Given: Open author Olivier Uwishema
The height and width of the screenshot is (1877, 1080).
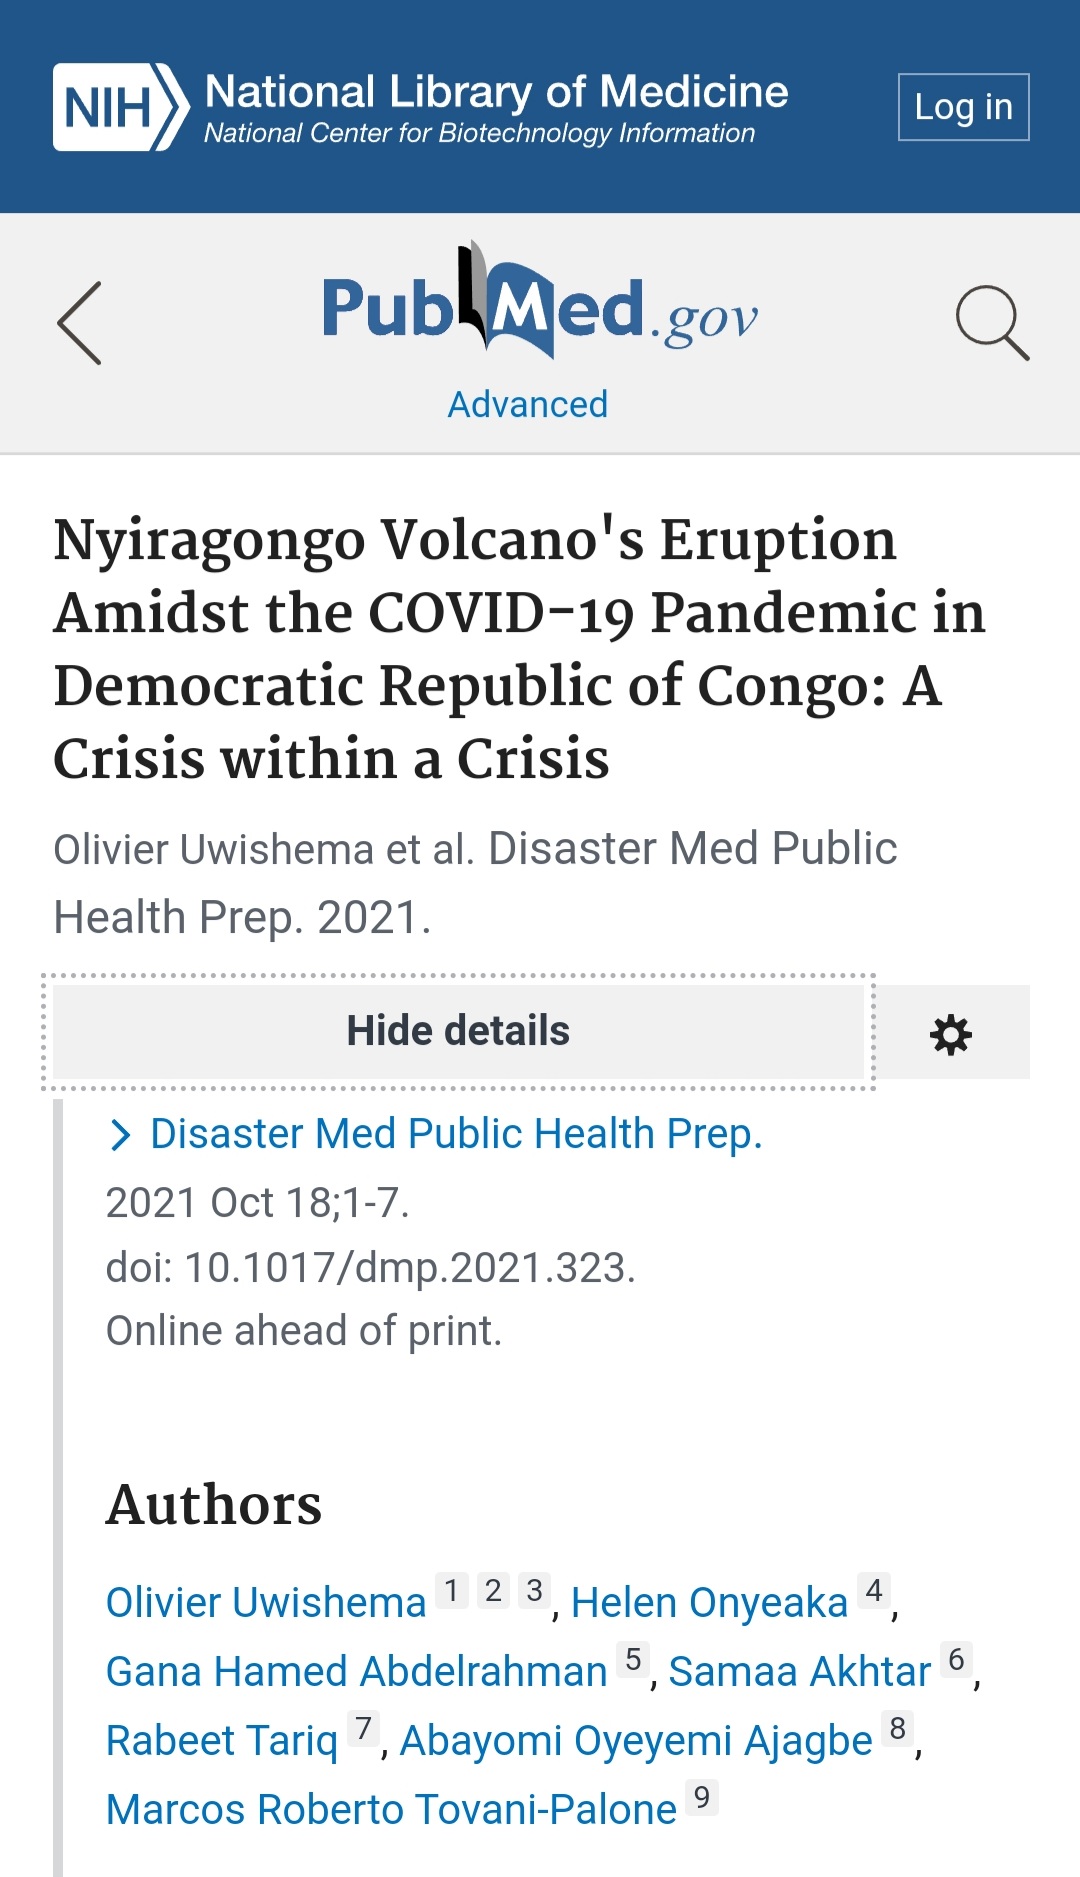Looking at the screenshot, I should click(266, 1602).
